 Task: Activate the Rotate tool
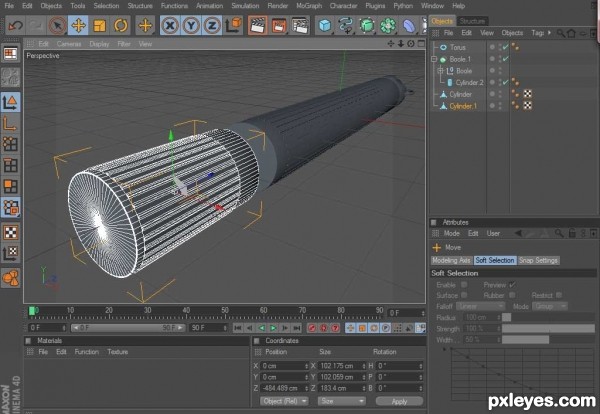121,26
